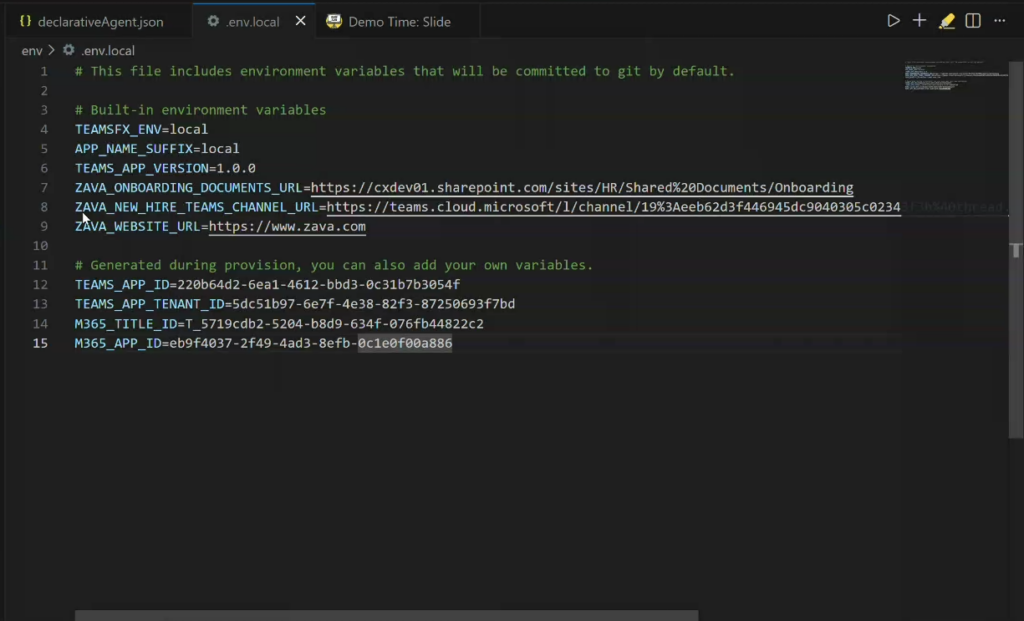Viewport: 1024px width, 621px height.
Task: Click the gear icon on .env.local tab
Action: (x=213, y=21)
